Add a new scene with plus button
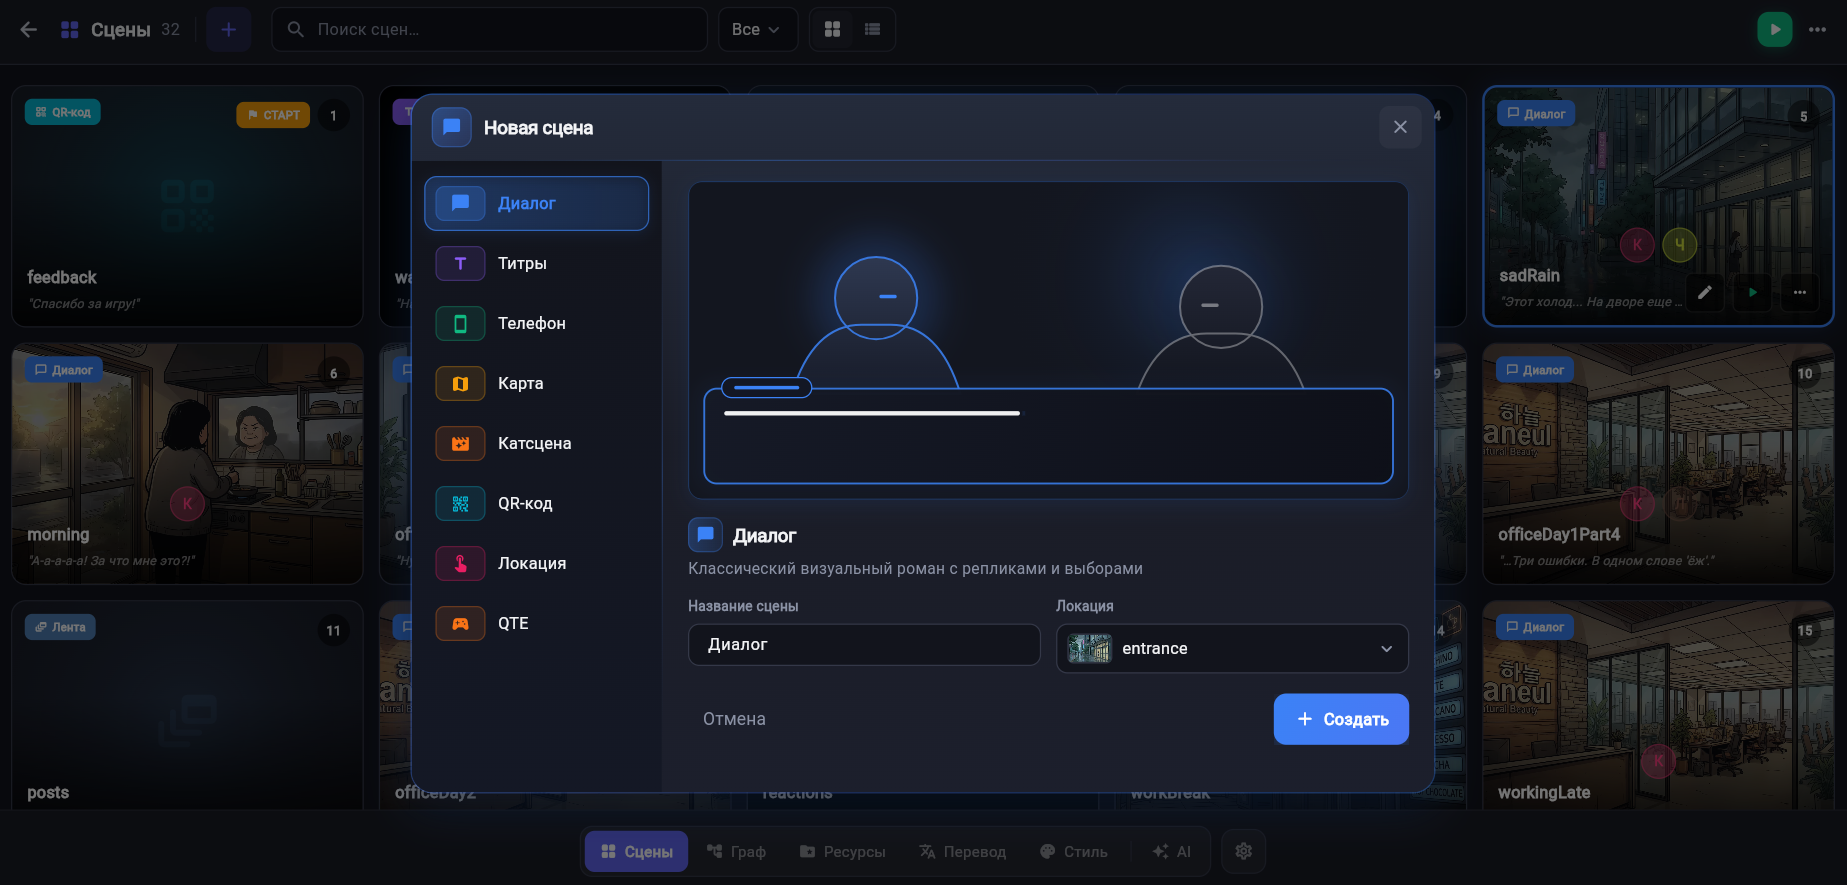The height and width of the screenshot is (885, 1847). [228, 29]
